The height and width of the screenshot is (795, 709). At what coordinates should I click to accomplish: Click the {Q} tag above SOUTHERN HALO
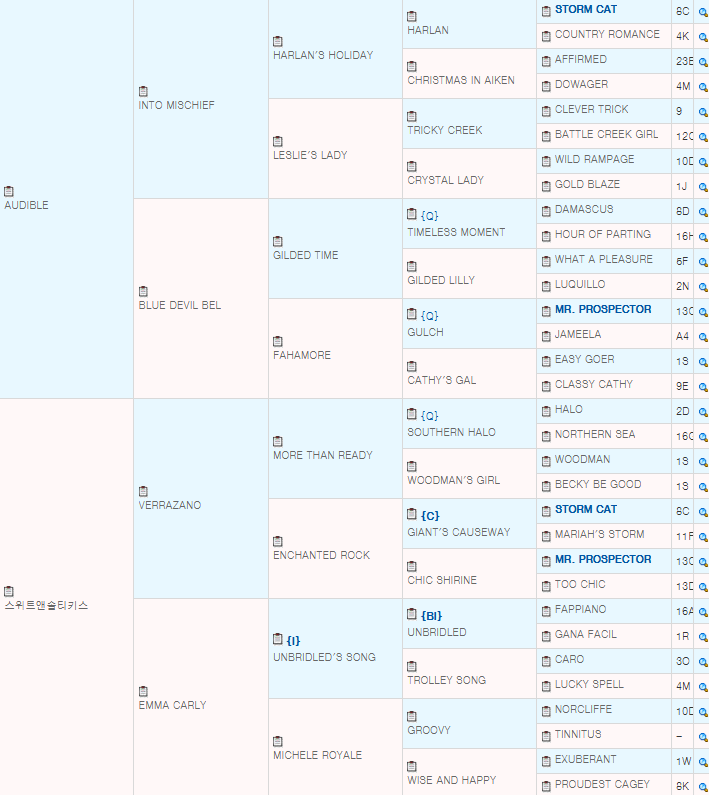[430, 416]
